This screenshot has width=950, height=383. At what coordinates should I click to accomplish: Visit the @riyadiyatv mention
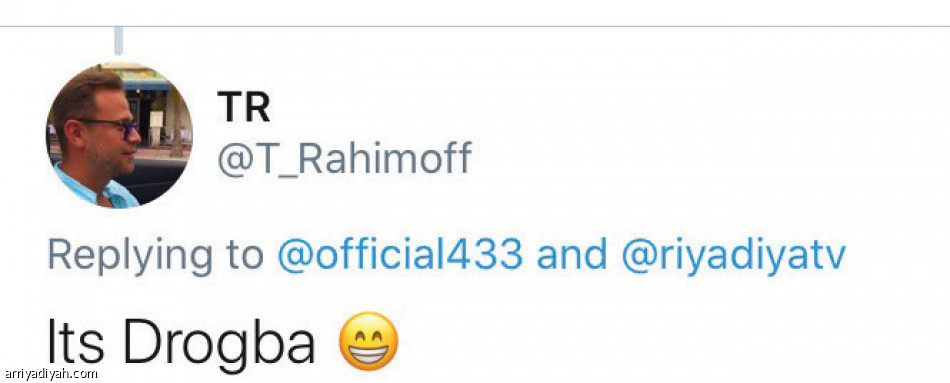tap(733, 256)
